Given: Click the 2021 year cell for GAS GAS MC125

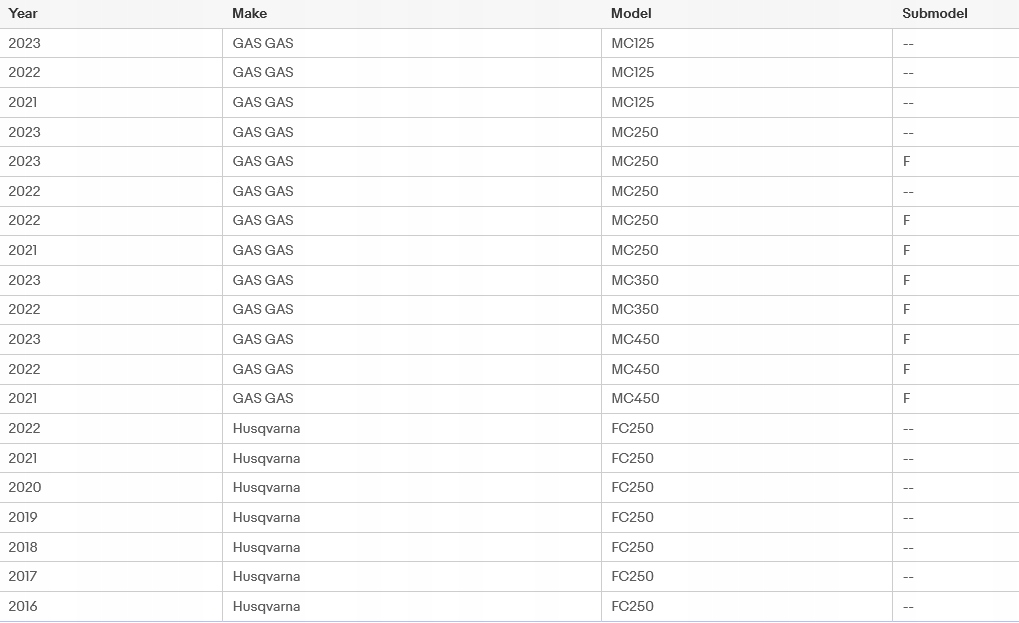Looking at the screenshot, I should [x=23, y=102].
